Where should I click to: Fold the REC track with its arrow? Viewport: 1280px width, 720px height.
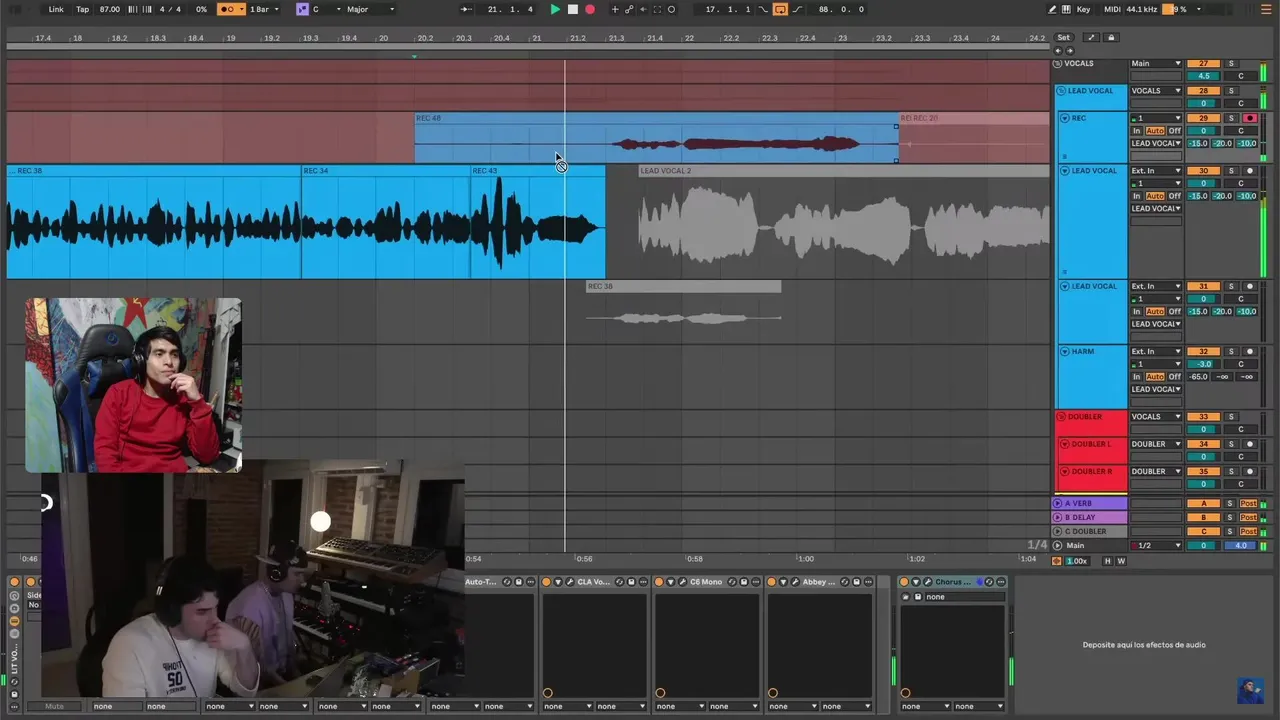(x=1065, y=118)
